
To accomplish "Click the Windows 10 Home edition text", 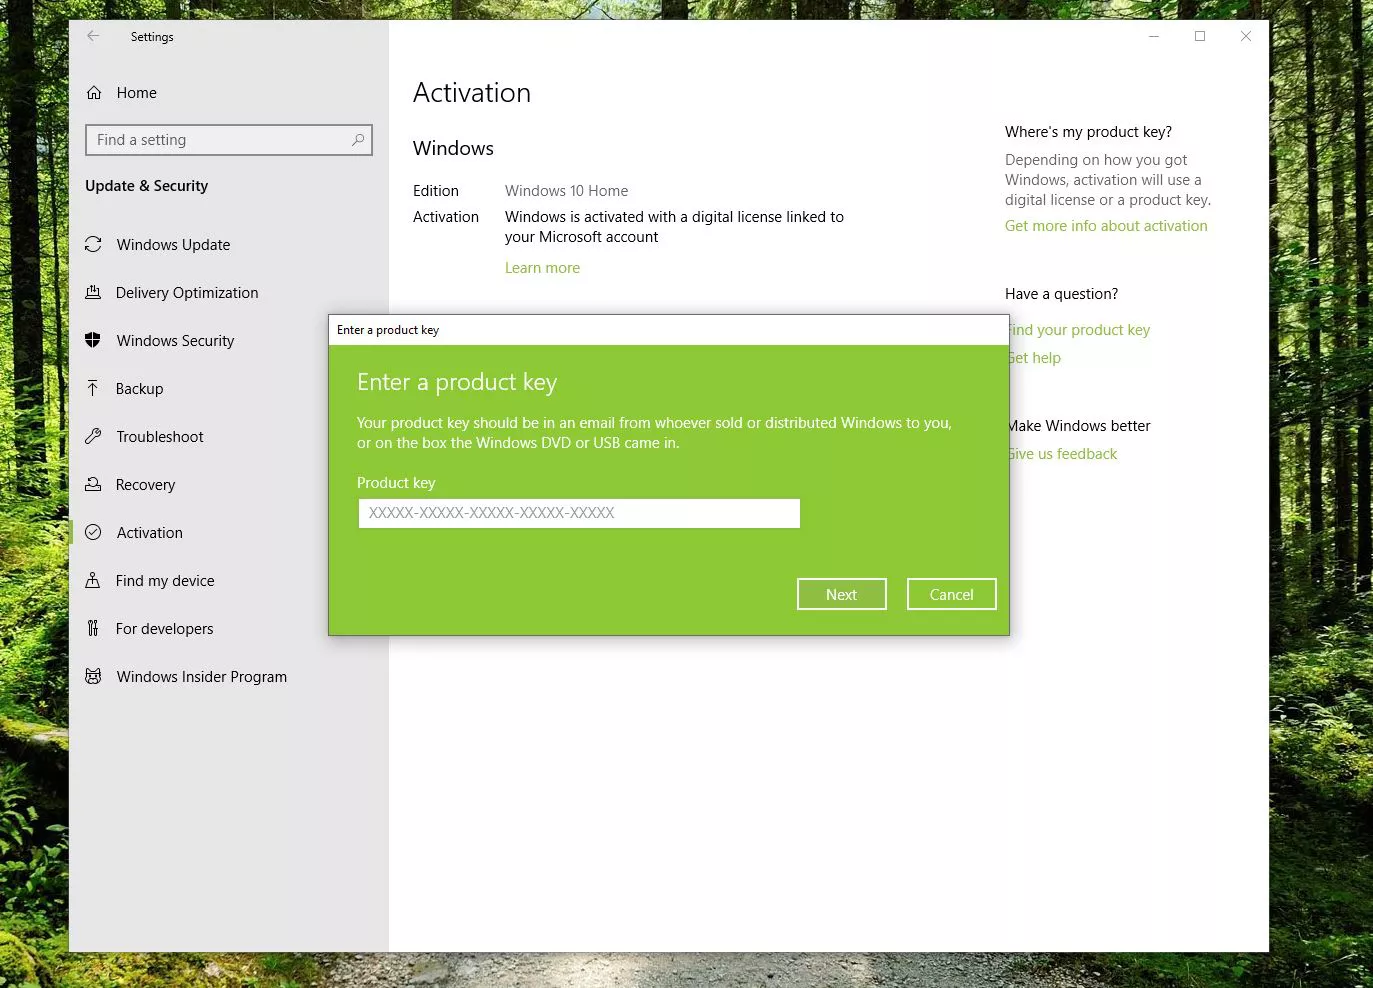I will 567,191.
